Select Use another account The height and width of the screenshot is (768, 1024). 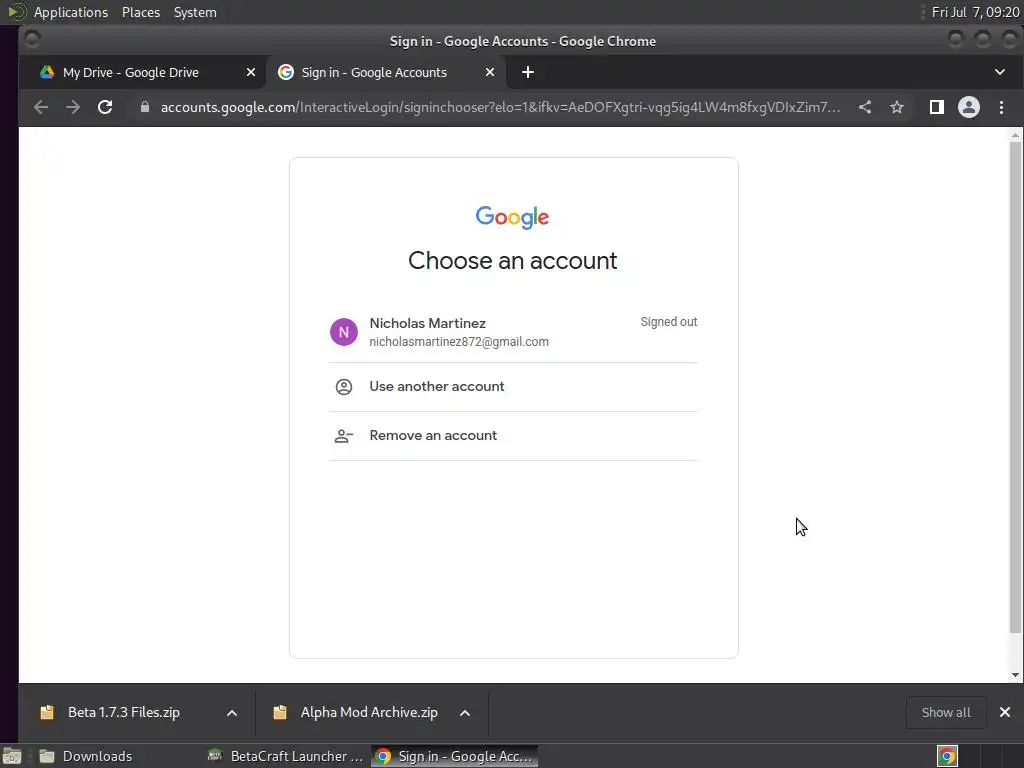(x=513, y=387)
